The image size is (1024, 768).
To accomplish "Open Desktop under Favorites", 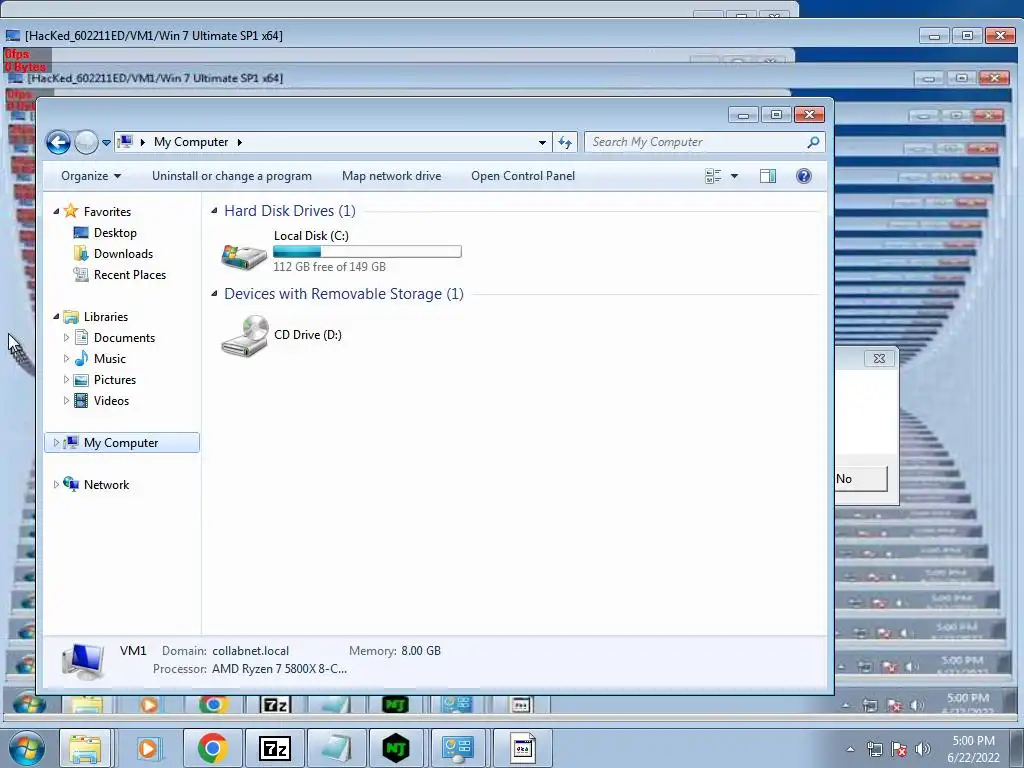I will pos(115,232).
